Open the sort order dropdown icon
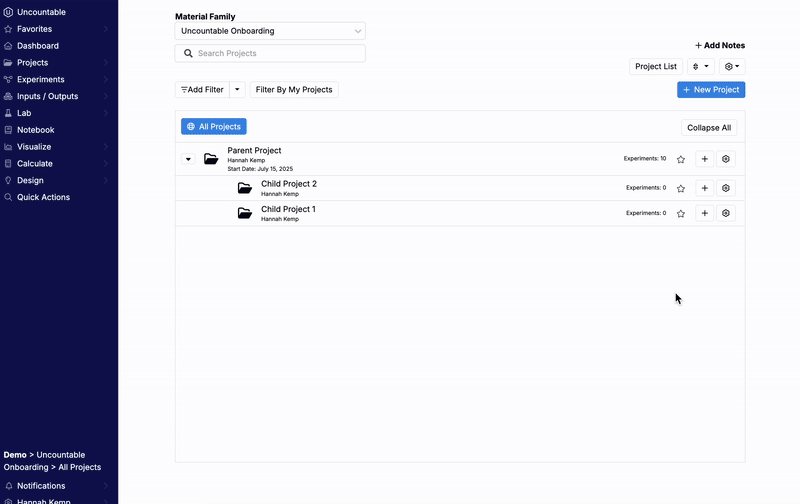The image size is (800, 504). tap(700, 67)
